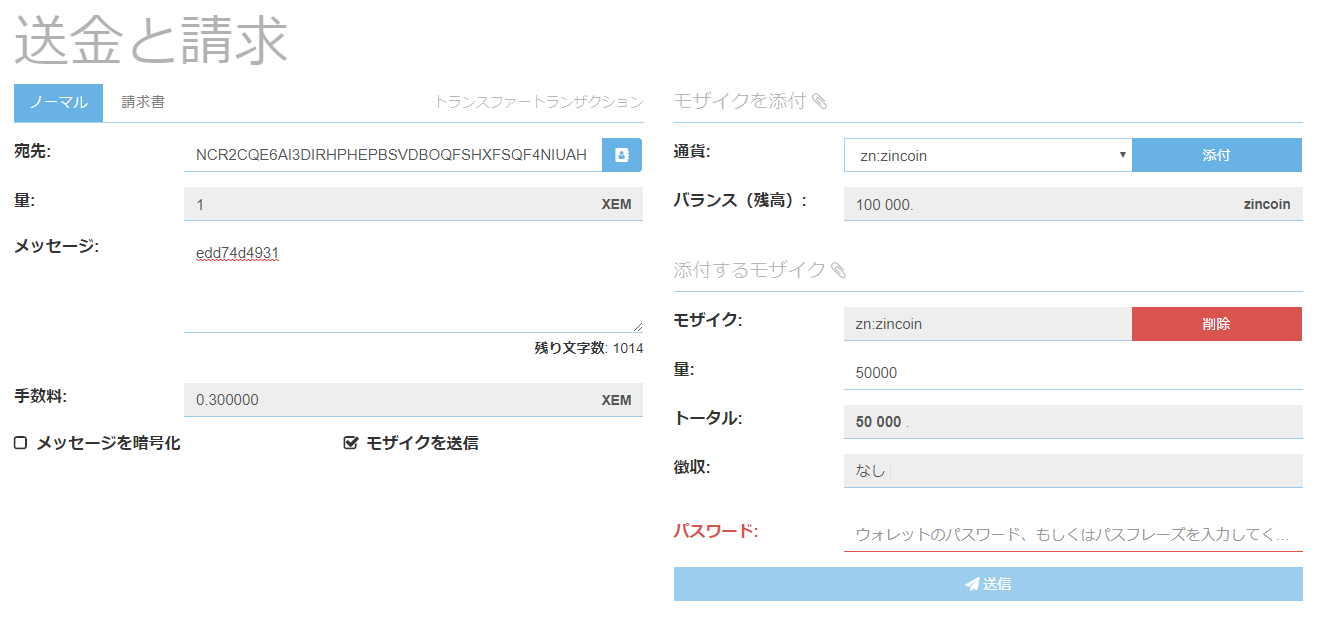Click paperclip icon next to 添付するモザイク
Image resolution: width=1329 pixels, height=639 pixels.
(x=839, y=270)
